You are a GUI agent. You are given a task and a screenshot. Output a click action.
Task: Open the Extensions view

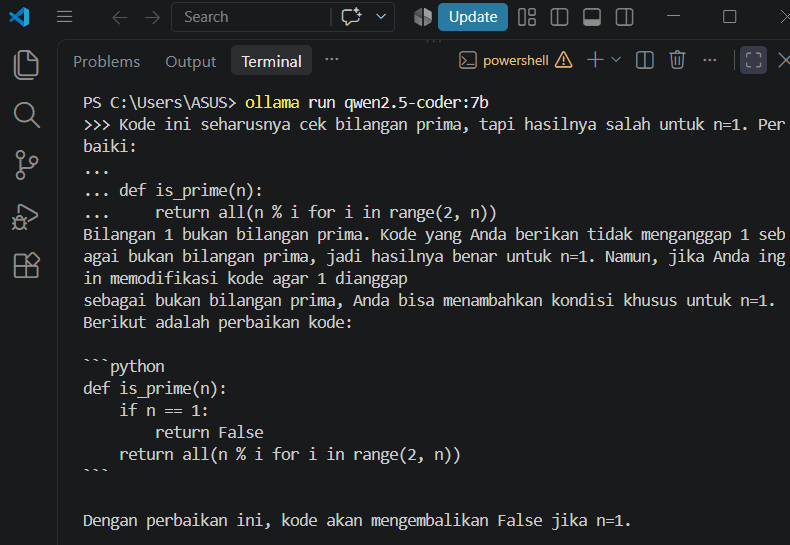point(26,265)
